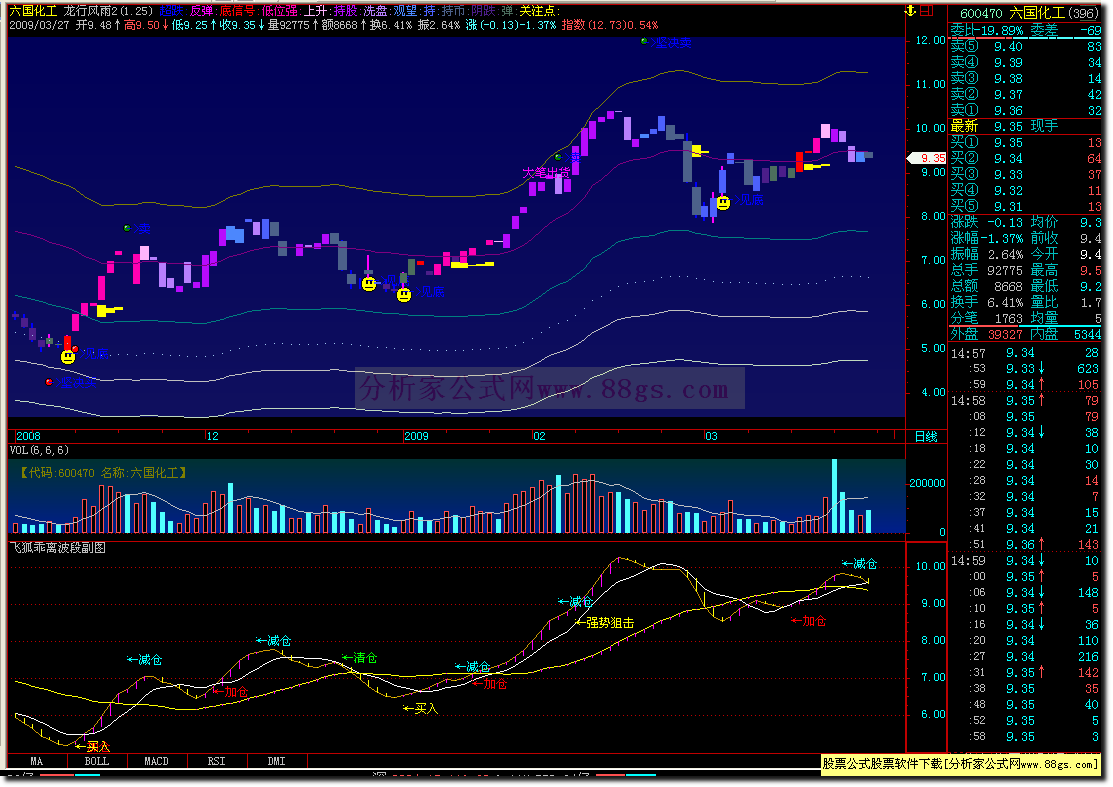Switch to the BOLL indicator tab
Screen dimensions: 1113x787
click(97, 761)
